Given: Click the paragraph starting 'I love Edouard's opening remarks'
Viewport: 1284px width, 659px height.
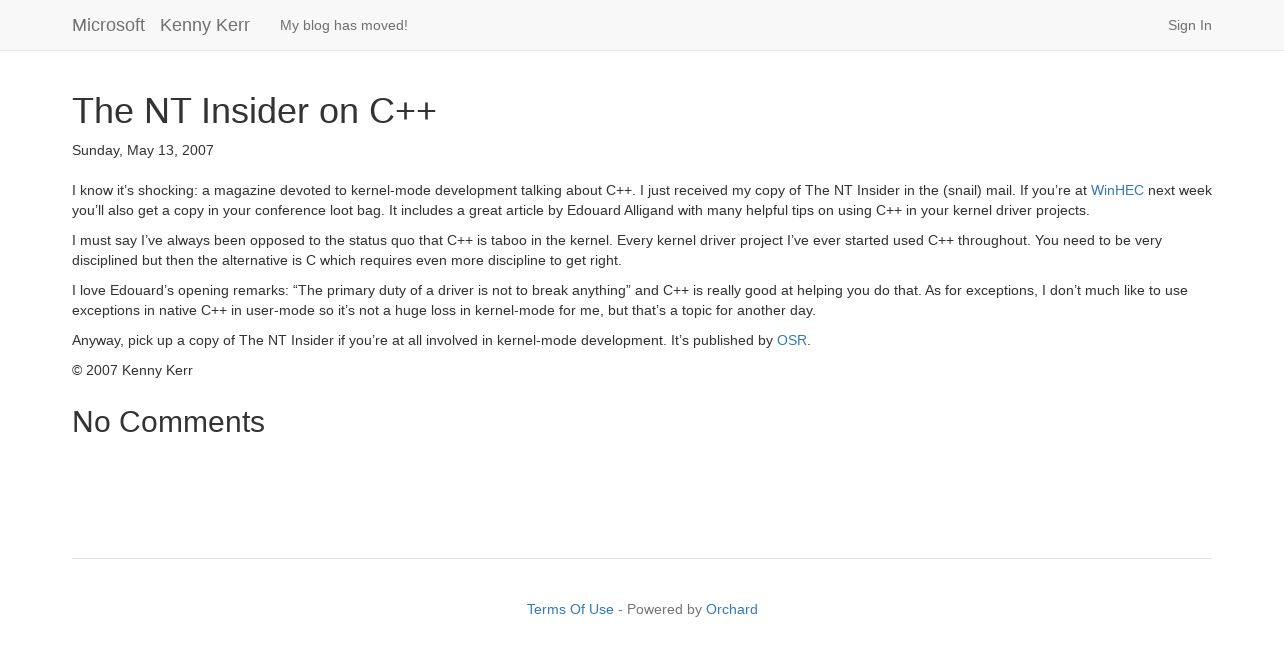Looking at the screenshot, I should (x=630, y=300).
